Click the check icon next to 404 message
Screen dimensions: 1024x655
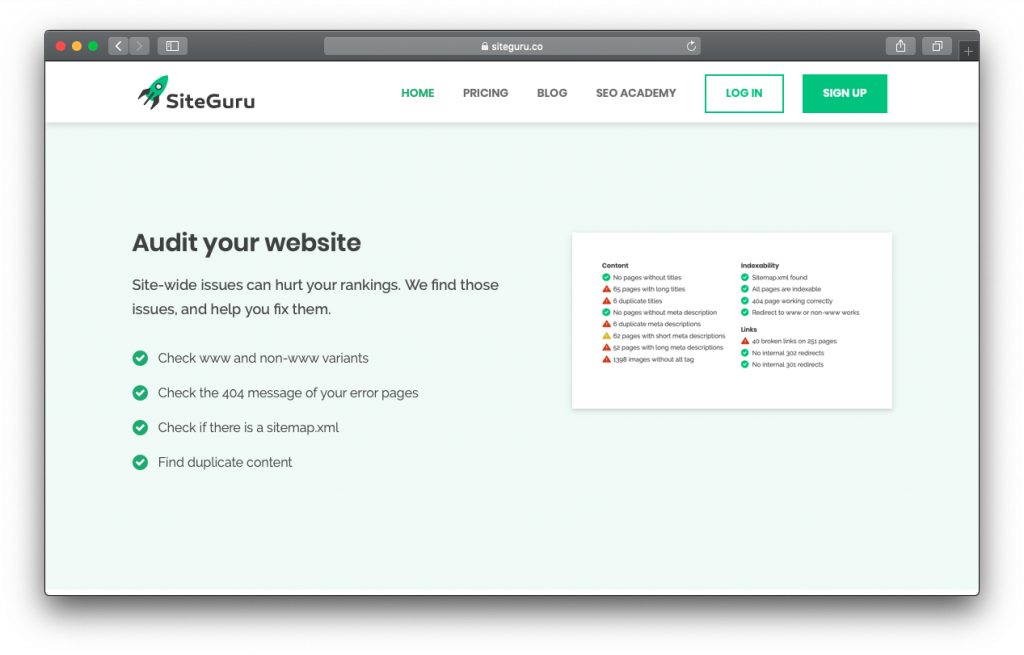140,392
